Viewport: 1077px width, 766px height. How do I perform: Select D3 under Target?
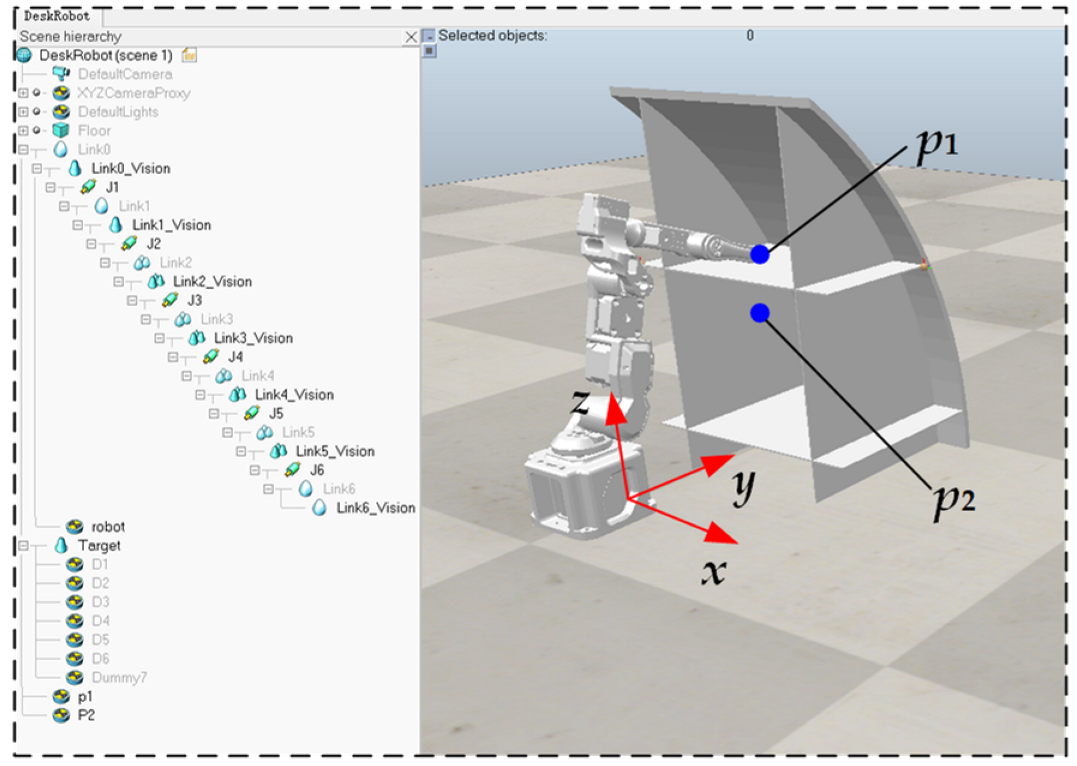pyautogui.click(x=100, y=602)
